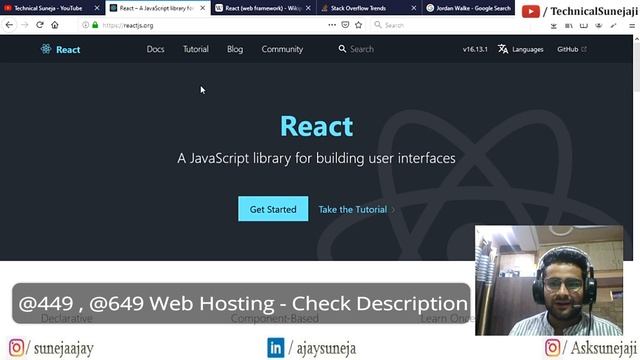Close the Technical Suneja YouTube tab
This screenshot has width=640, height=360.
click(x=97, y=8)
